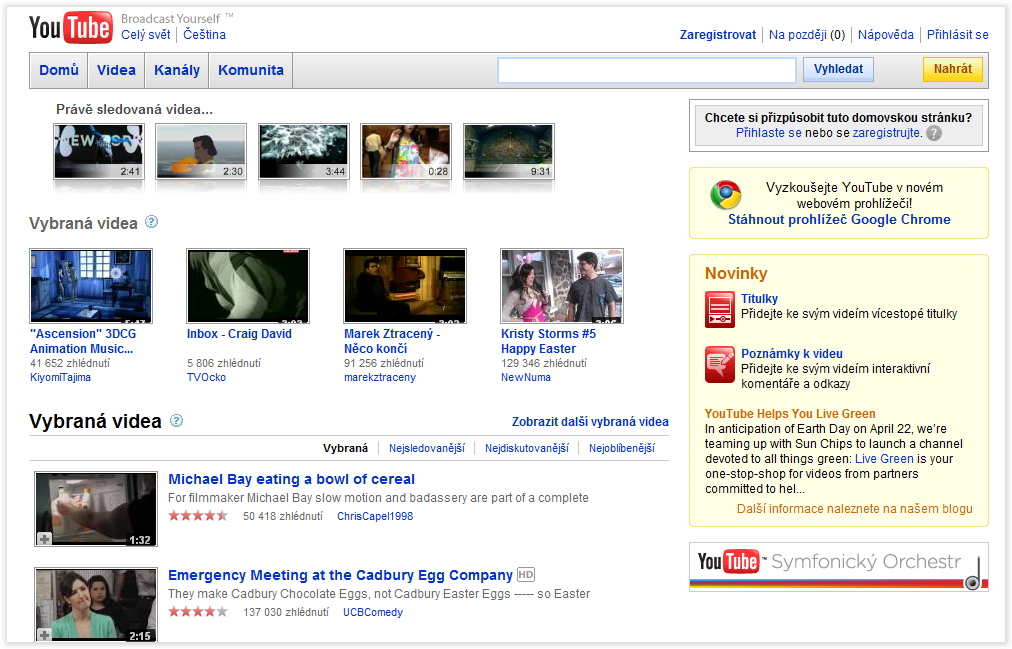1012x649 pixels.
Task: Open the 2:30 recently watched thumbnail
Action: 201,151
